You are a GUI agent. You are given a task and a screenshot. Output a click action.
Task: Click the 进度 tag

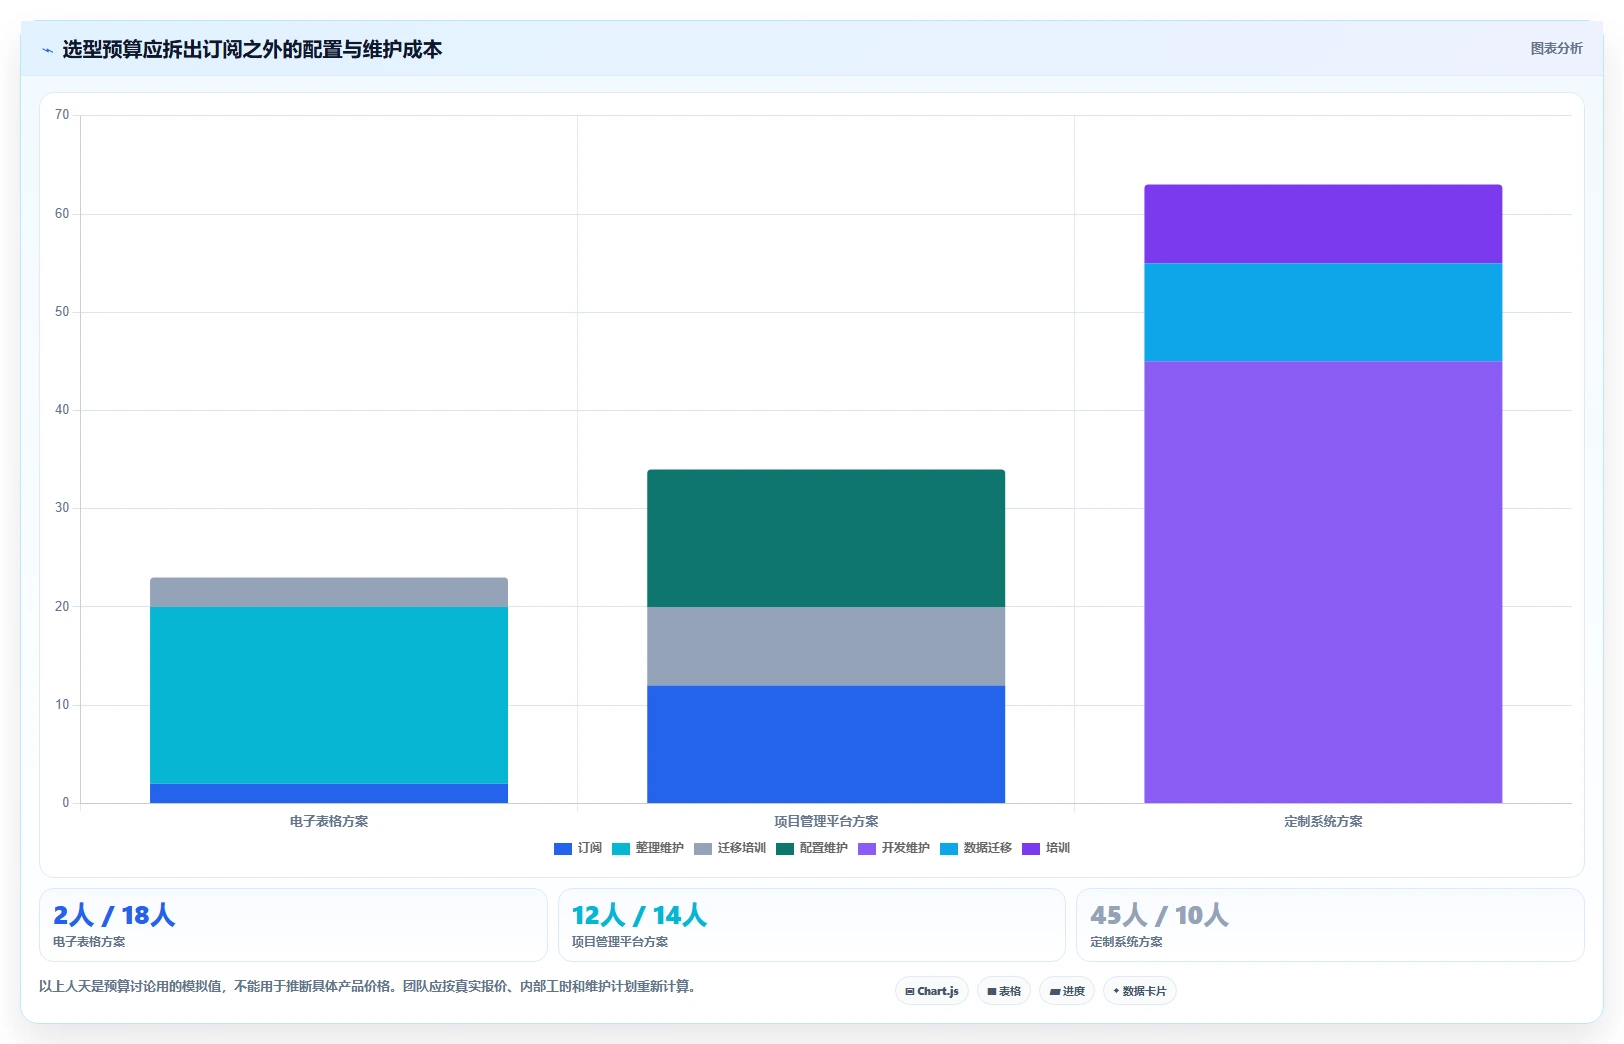pyautogui.click(x=1067, y=991)
